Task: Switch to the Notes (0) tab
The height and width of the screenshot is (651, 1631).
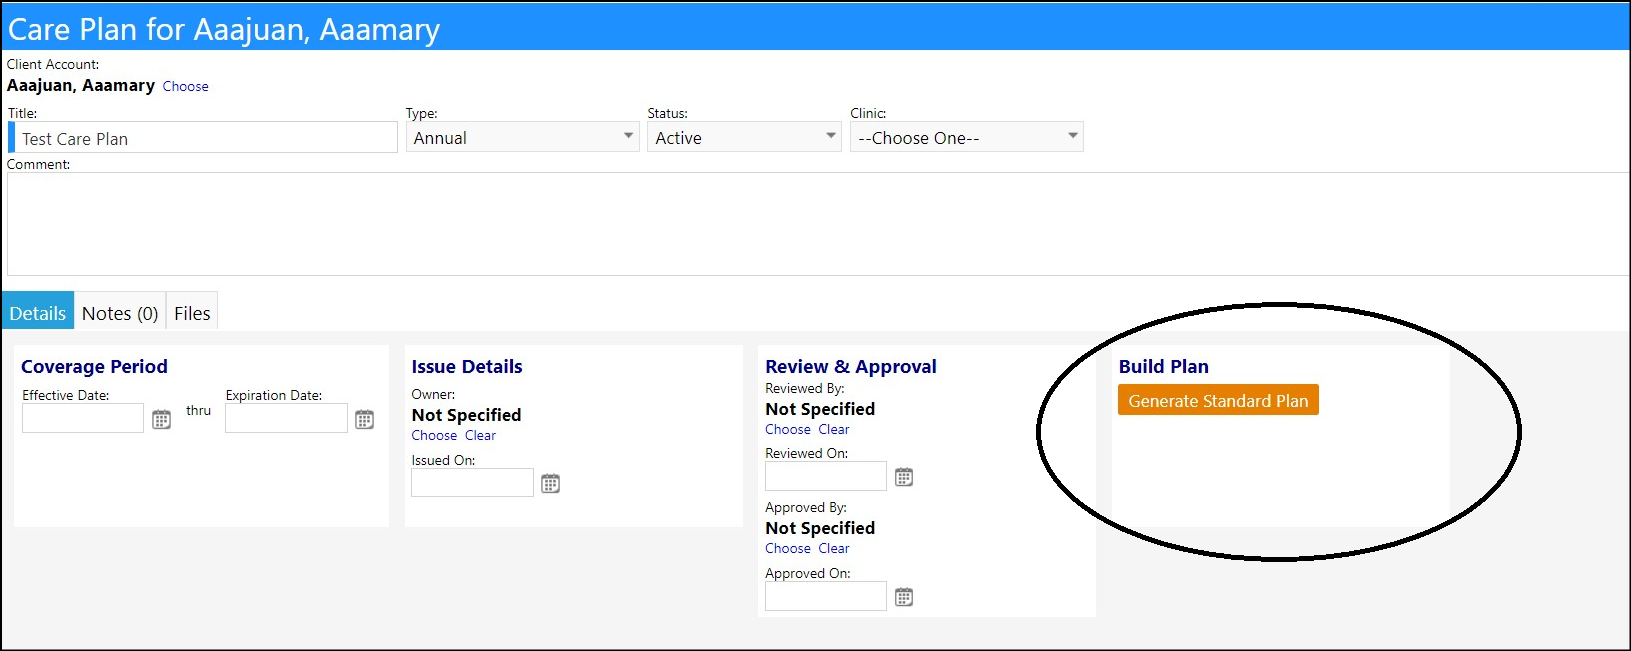Action: click(120, 313)
